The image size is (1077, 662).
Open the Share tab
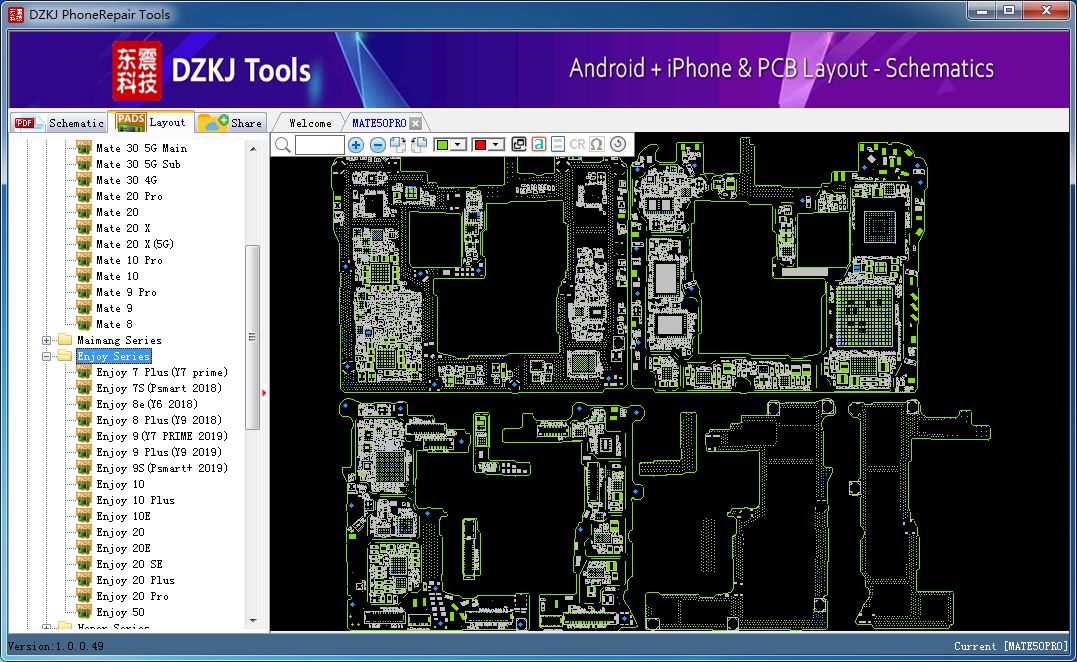tap(231, 123)
